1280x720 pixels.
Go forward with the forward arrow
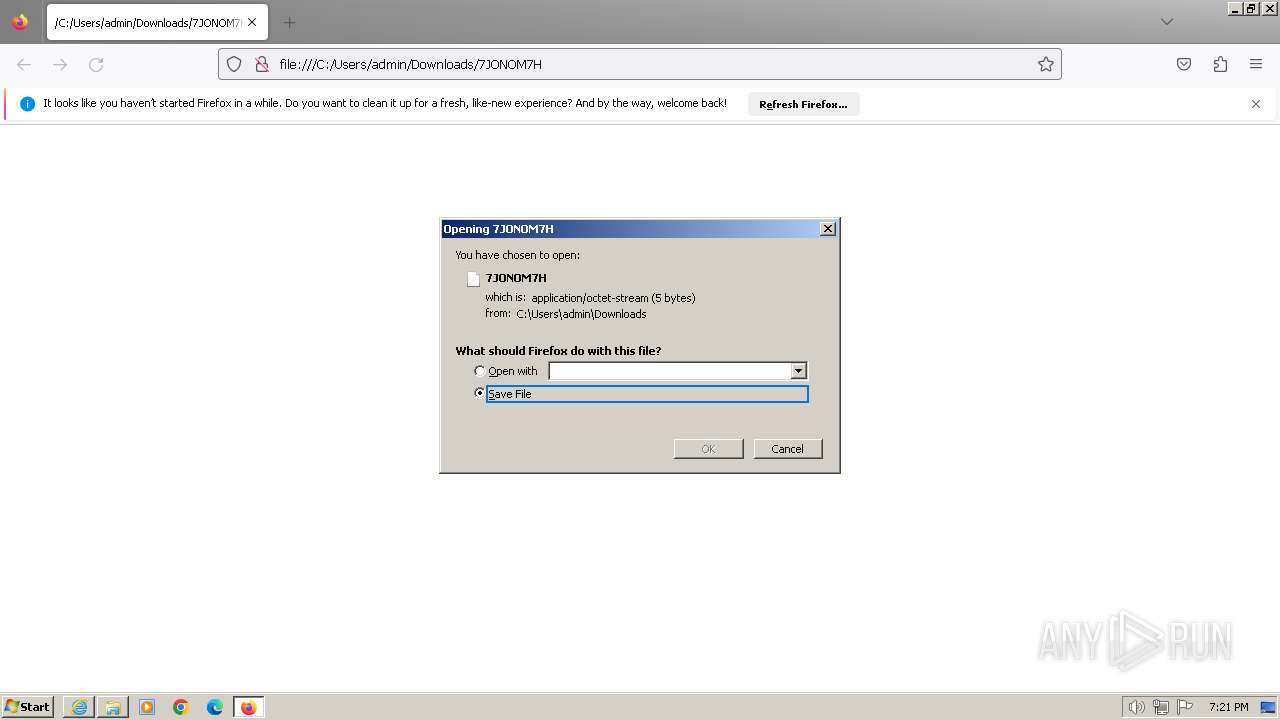(60, 64)
